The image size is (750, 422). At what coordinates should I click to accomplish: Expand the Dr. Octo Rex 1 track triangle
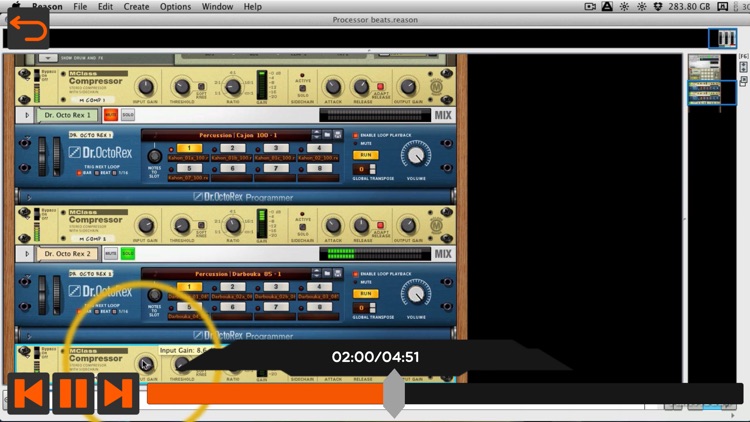click(x=27, y=115)
